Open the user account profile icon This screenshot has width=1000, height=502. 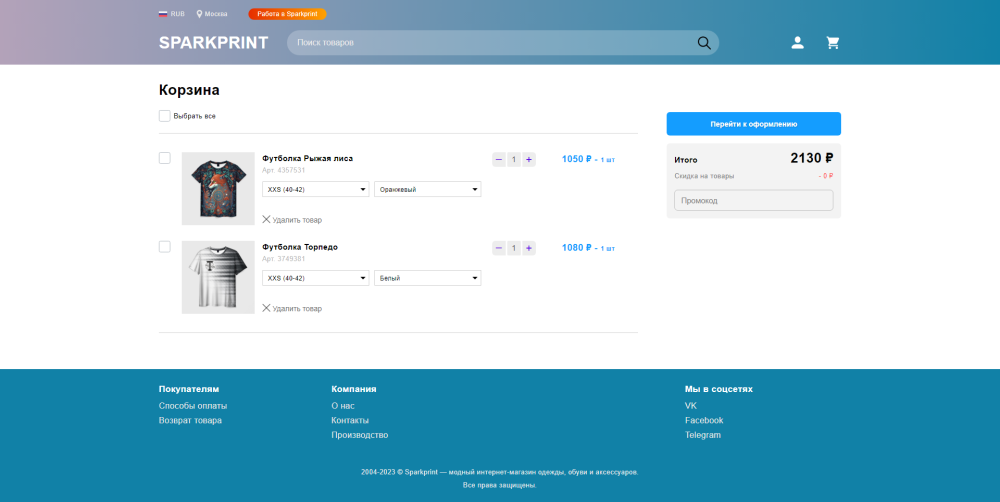[x=797, y=43]
